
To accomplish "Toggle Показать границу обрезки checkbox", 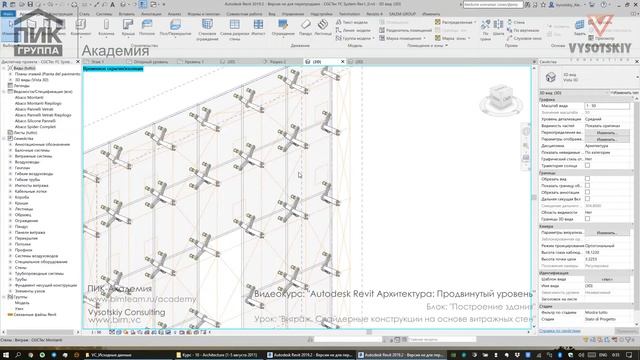I will (587, 185).
